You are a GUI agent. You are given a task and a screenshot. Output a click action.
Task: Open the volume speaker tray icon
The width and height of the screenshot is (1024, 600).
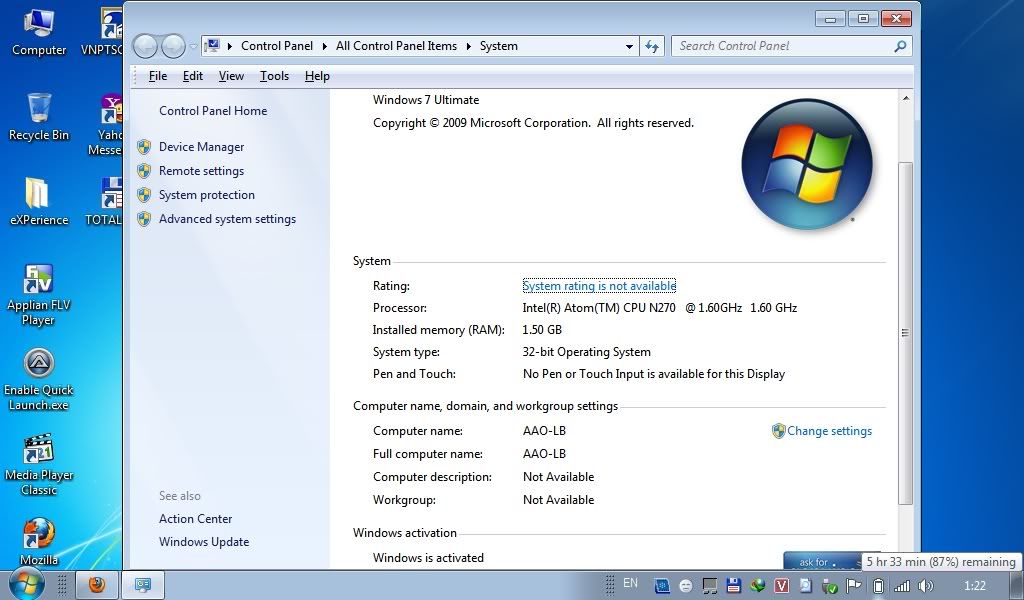pos(926,586)
